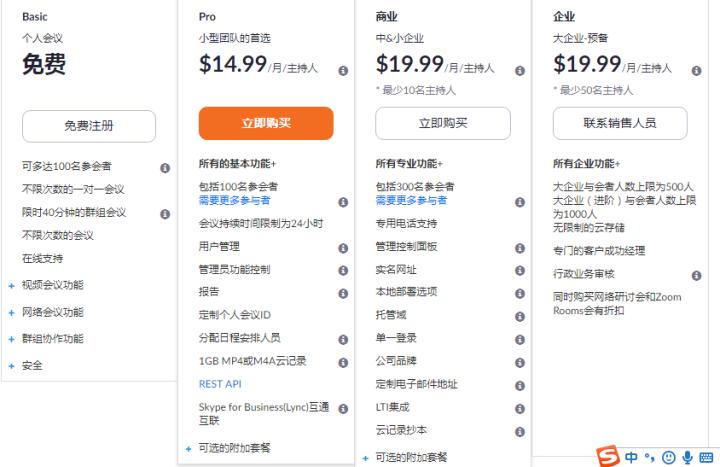Open REST API link

click(220, 384)
